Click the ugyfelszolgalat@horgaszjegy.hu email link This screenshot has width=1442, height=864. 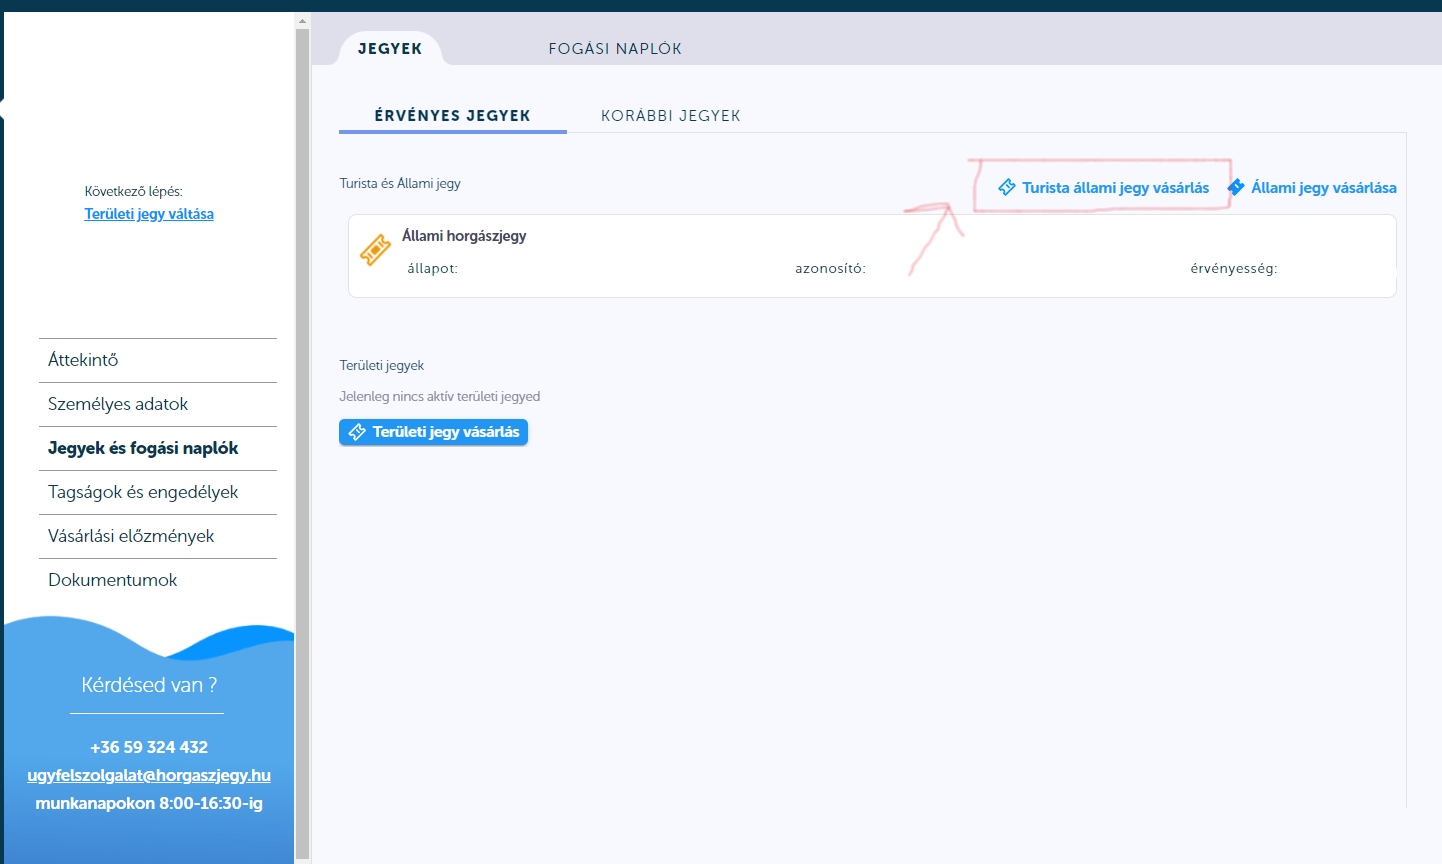point(149,775)
